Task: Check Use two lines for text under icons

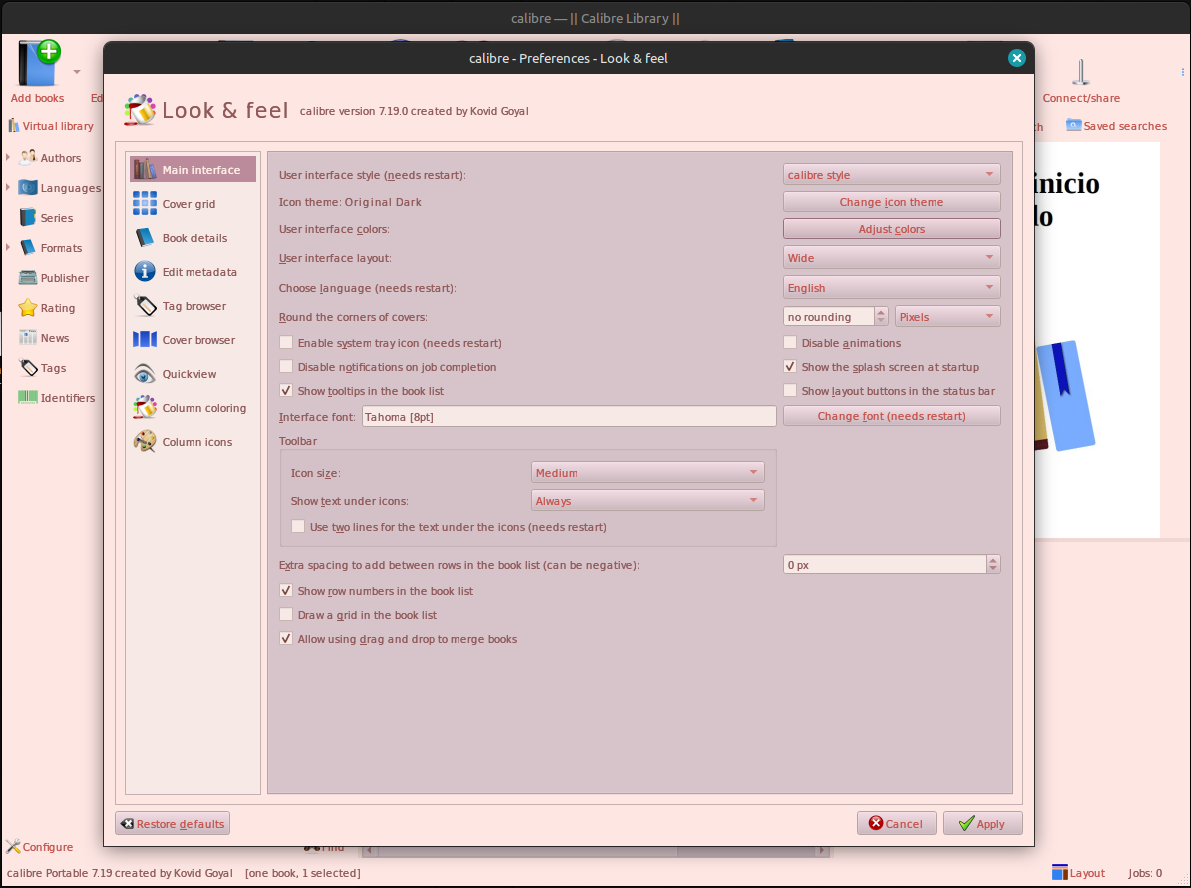Action: click(298, 526)
